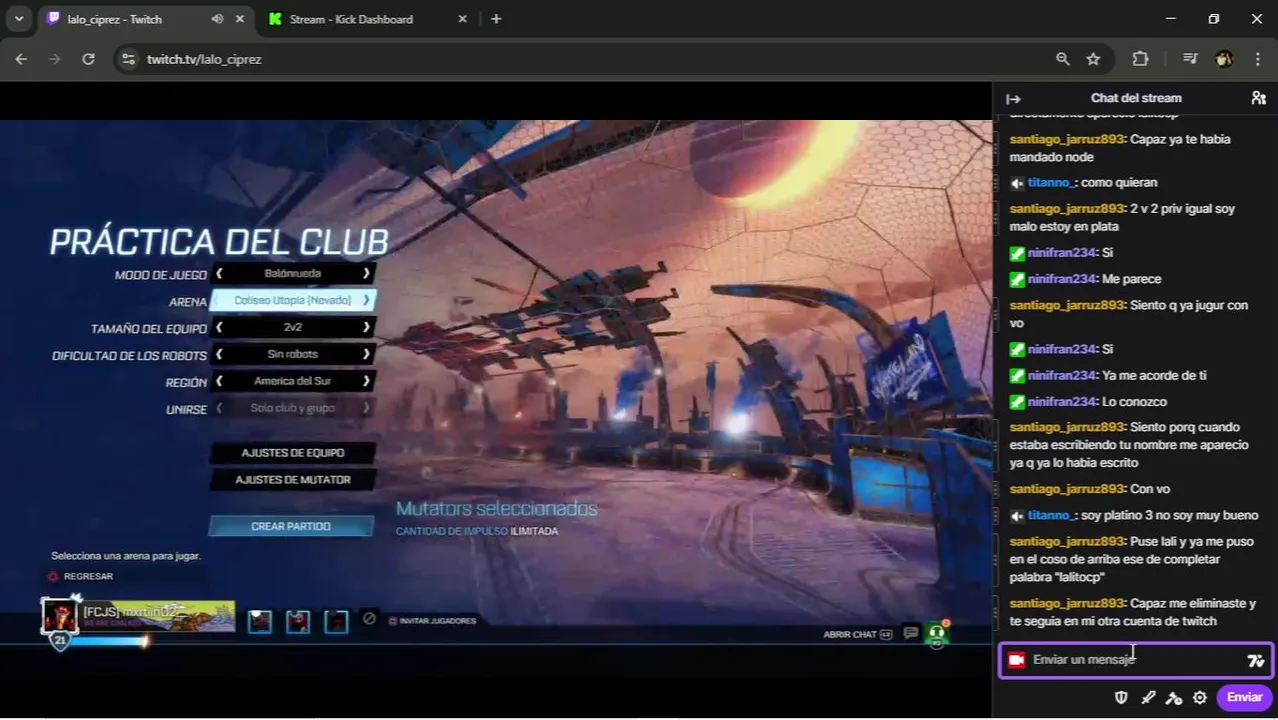Open the tab search dropdown
Viewport: 1278px width, 720px height.
(x=18, y=19)
